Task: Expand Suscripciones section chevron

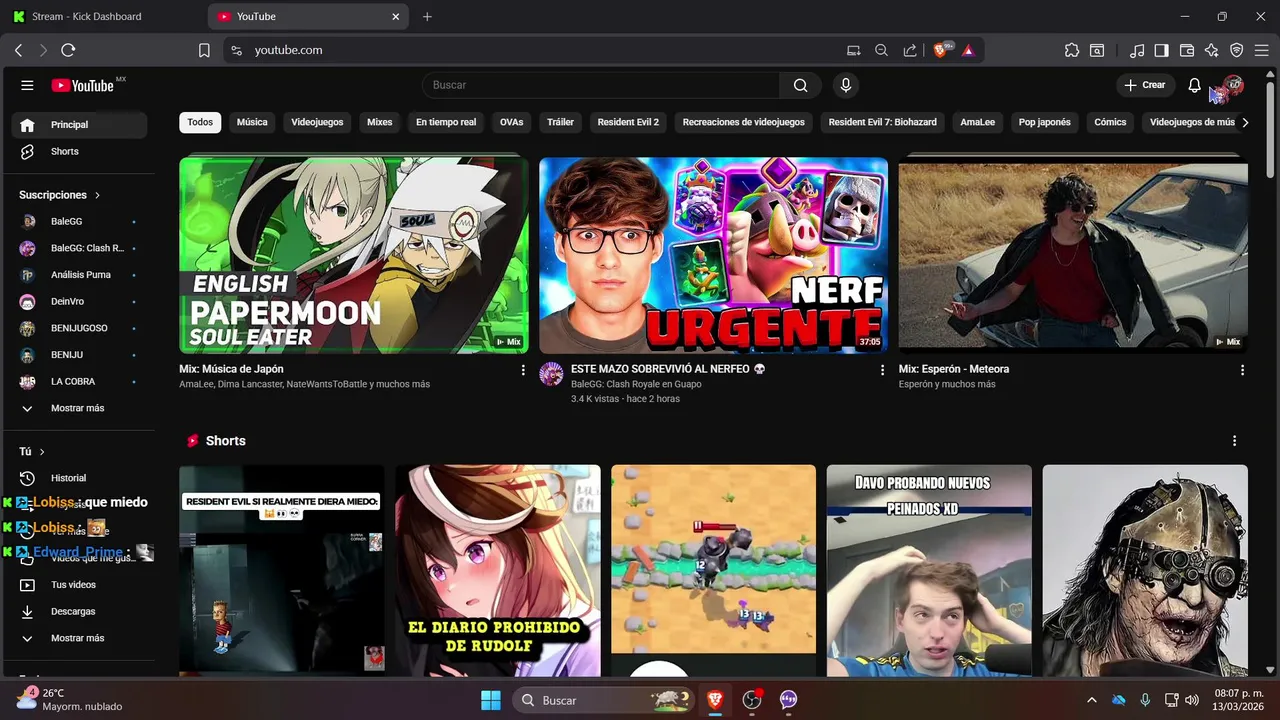Action: point(97,195)
